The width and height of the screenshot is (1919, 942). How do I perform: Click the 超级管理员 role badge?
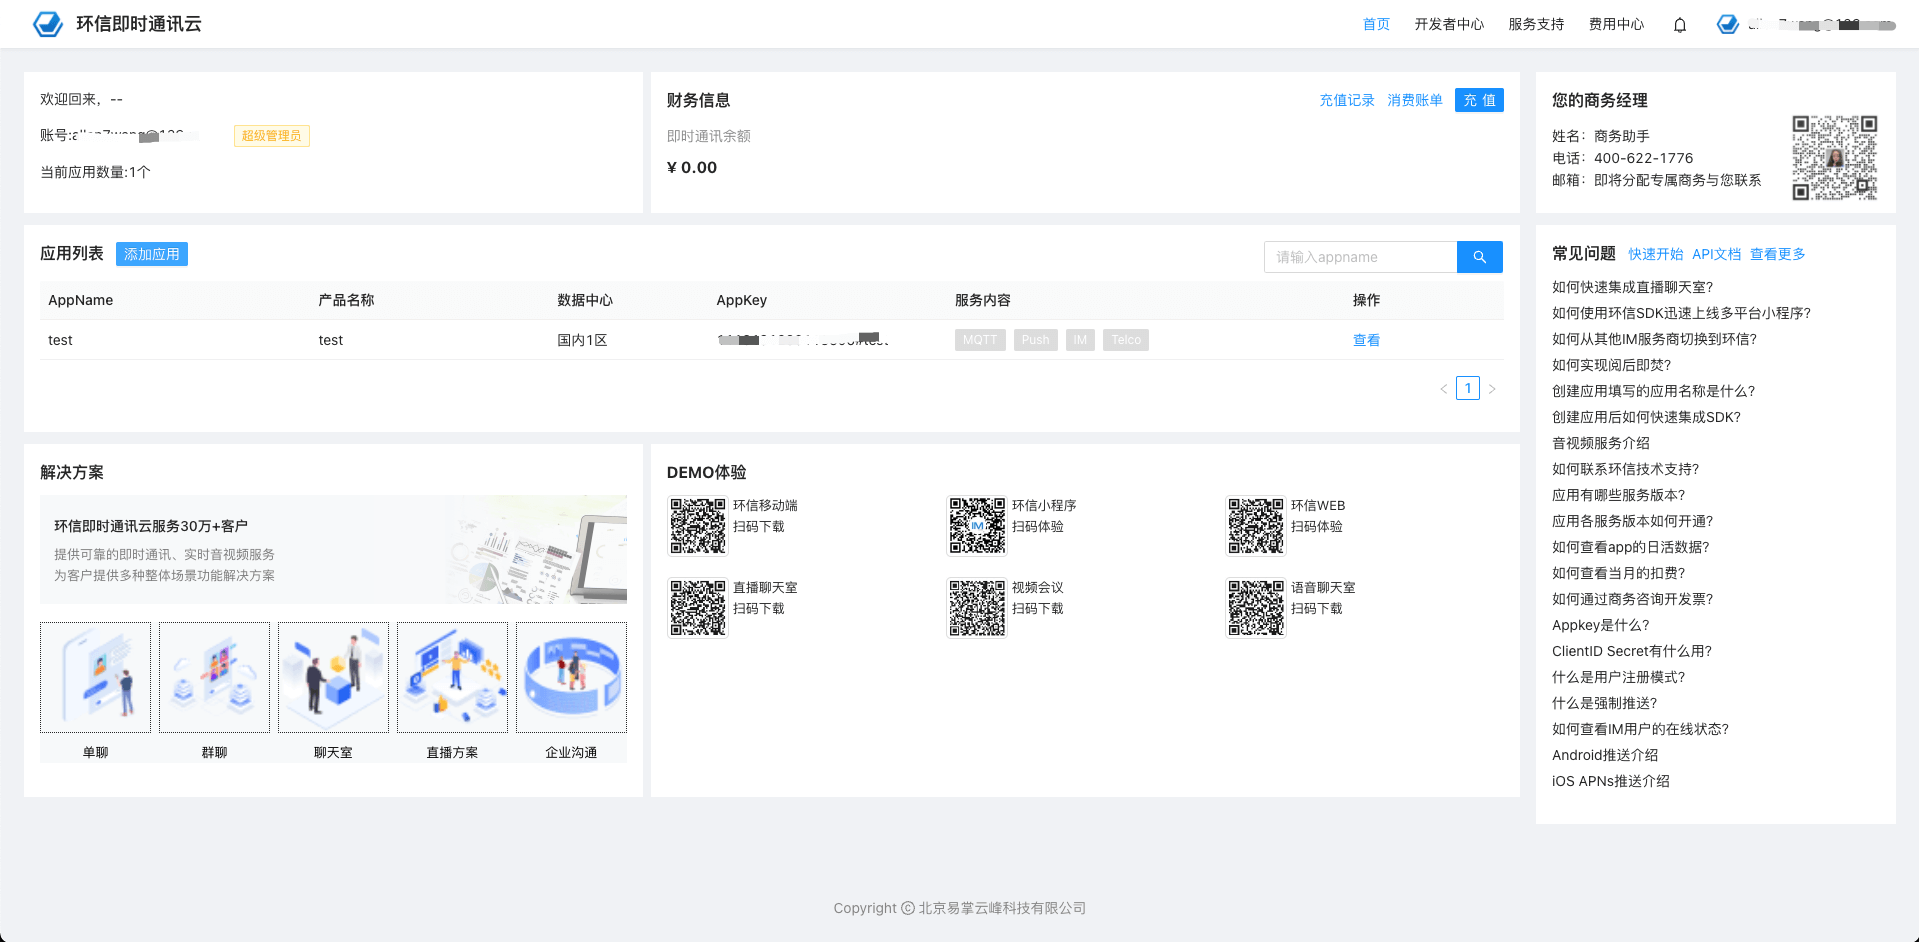(x=272, y=136)
